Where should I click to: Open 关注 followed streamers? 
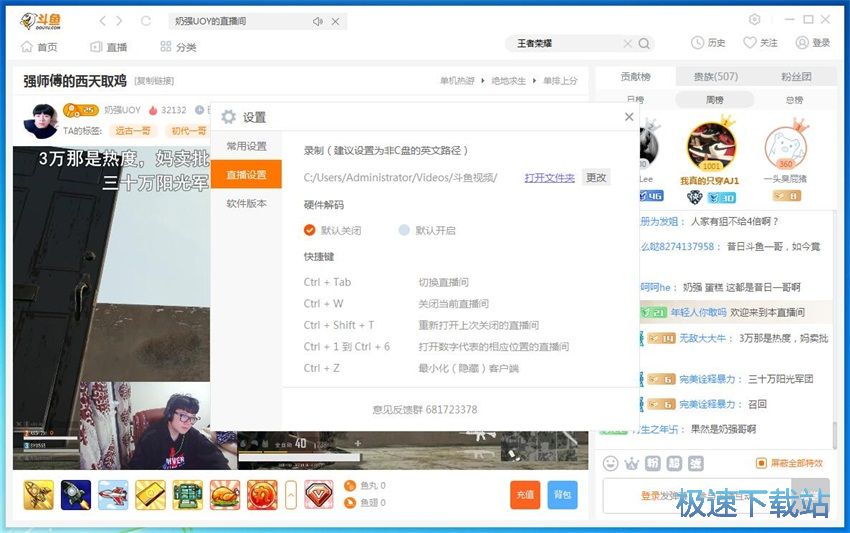[x=760, y=43]
